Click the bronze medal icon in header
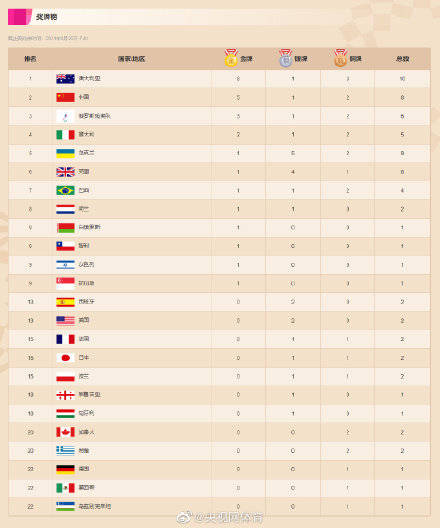 click(x=340, y=57)
